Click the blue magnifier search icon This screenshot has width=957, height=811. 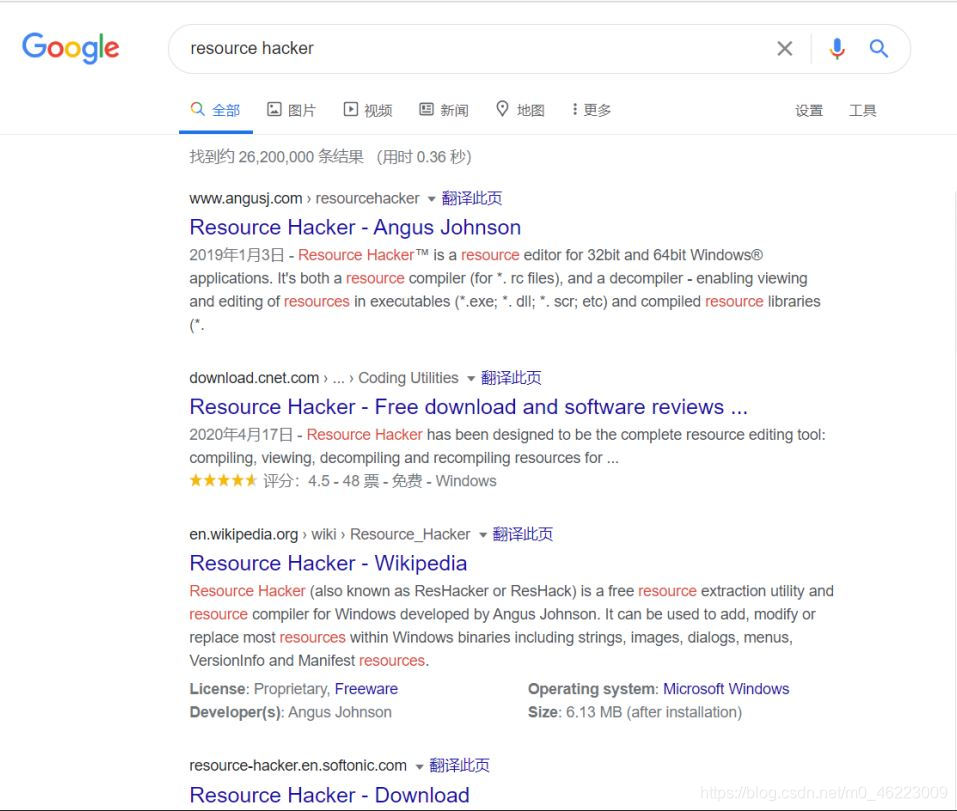(879, 48)
